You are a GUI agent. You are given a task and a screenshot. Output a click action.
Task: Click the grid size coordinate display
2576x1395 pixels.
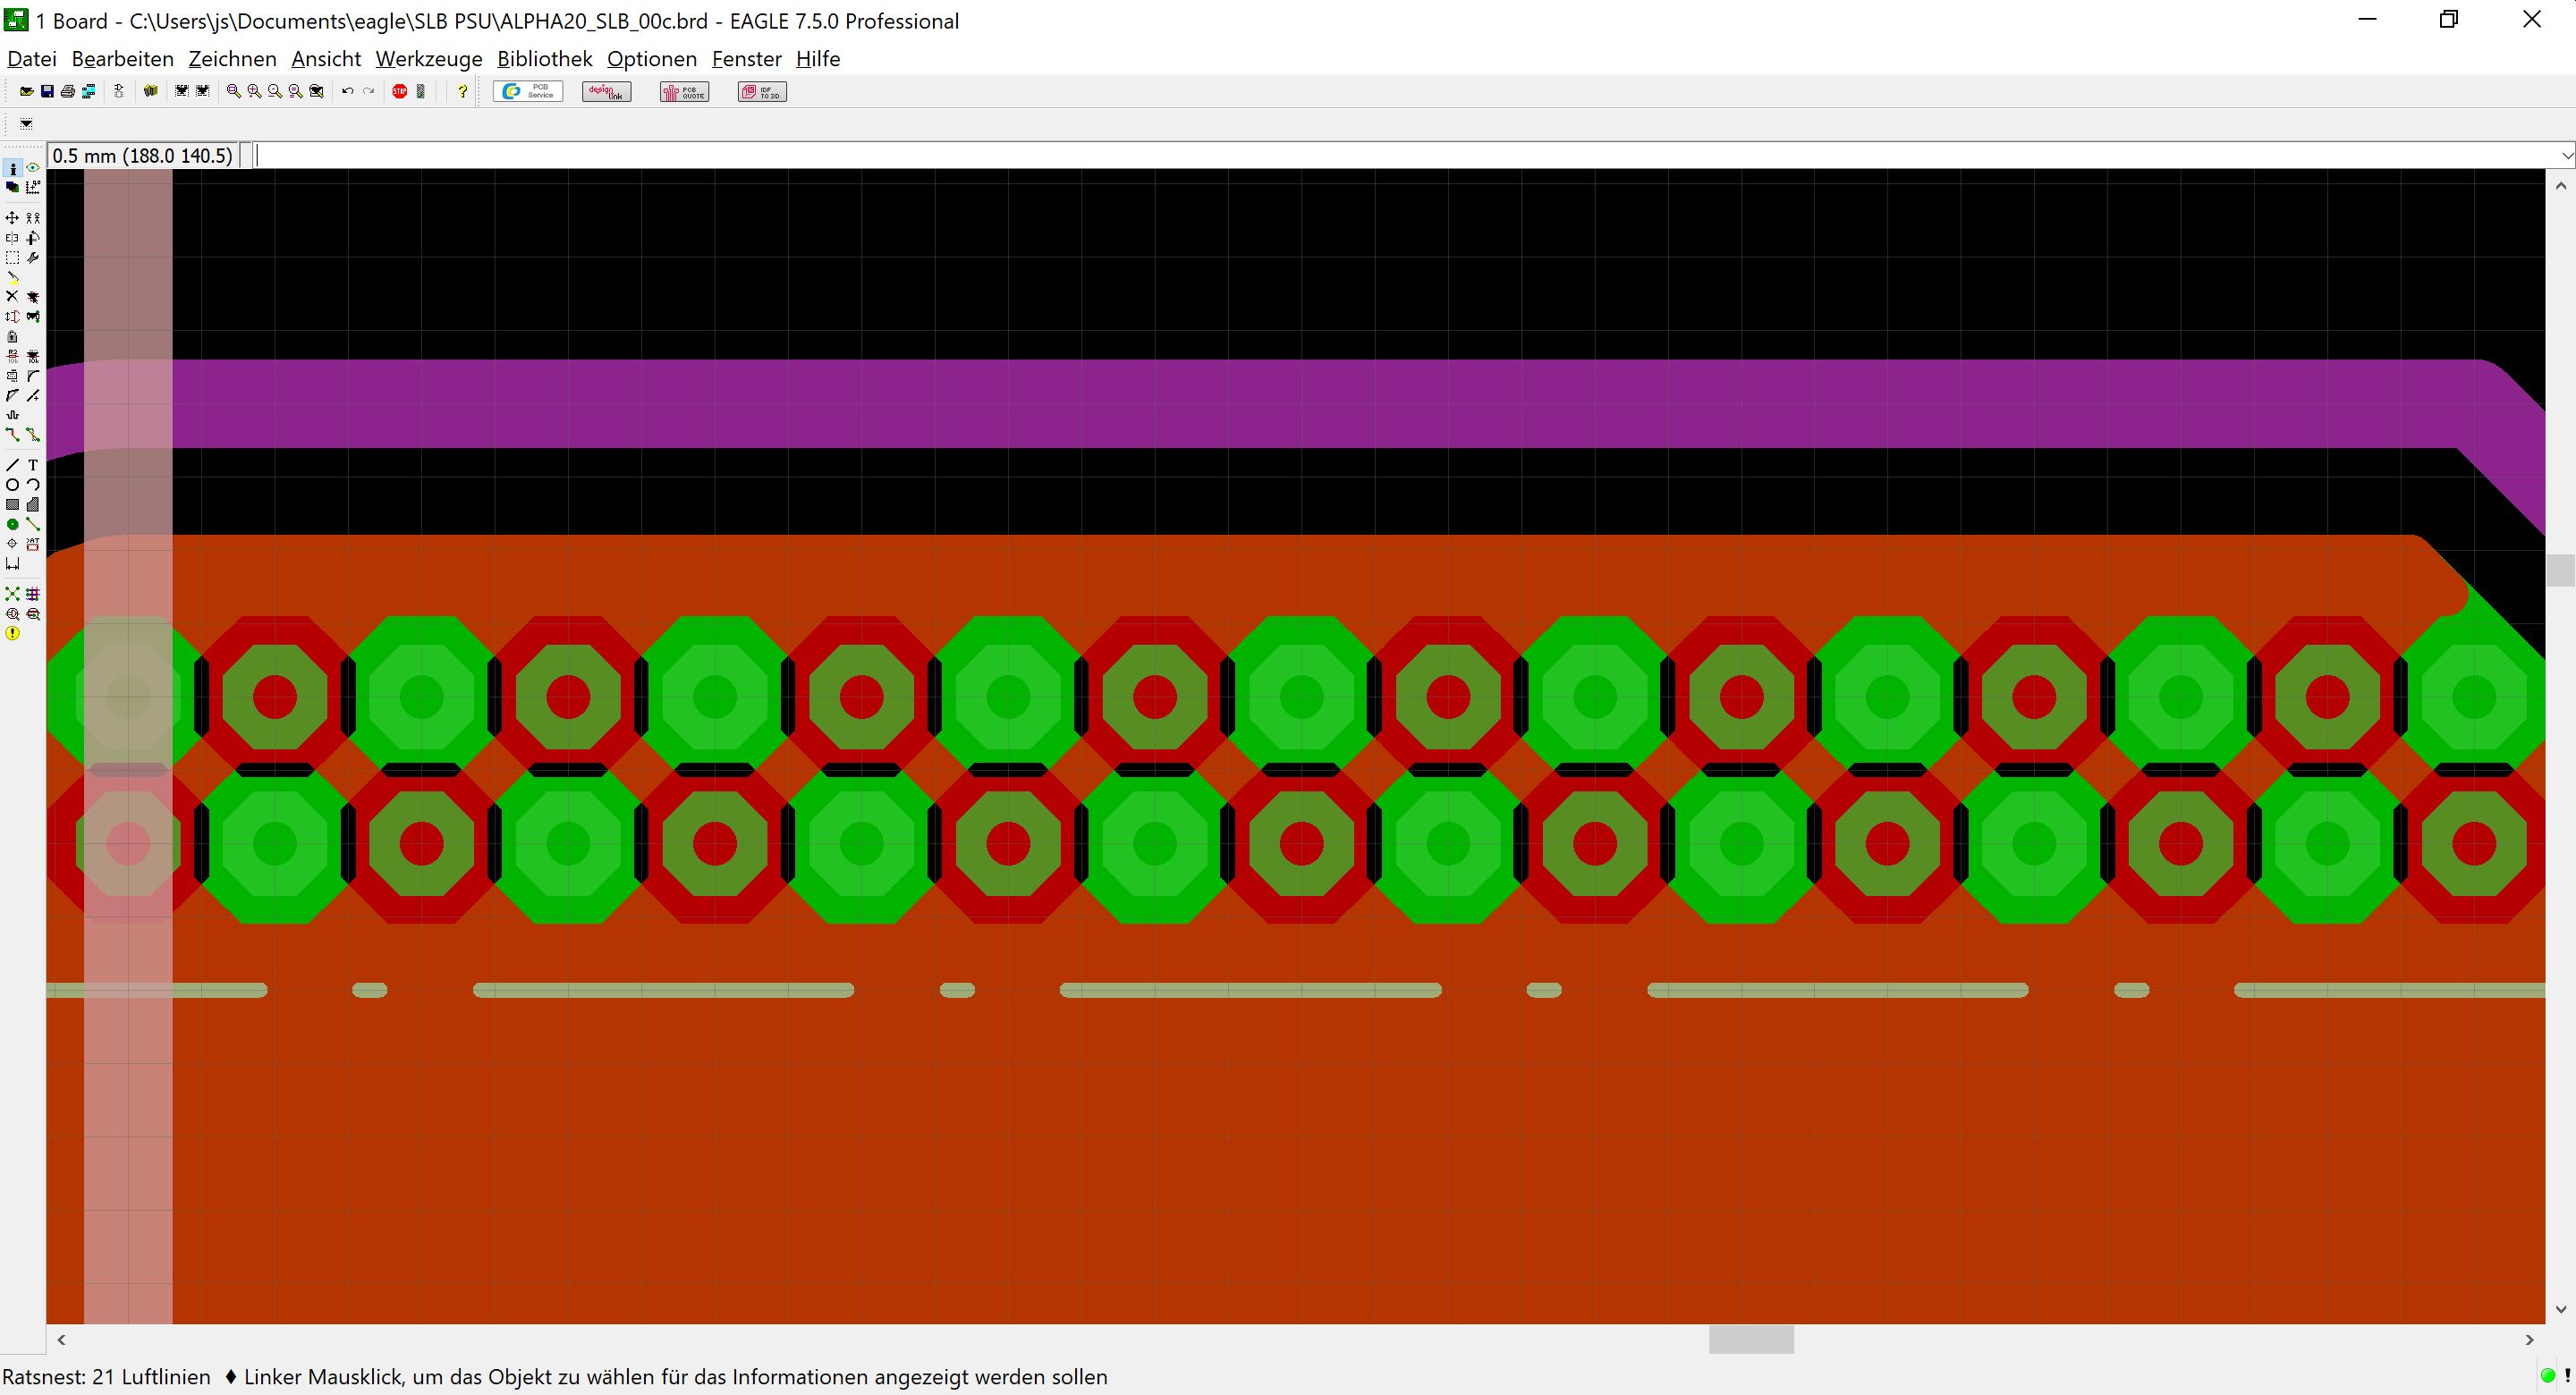tap(143, 155)
